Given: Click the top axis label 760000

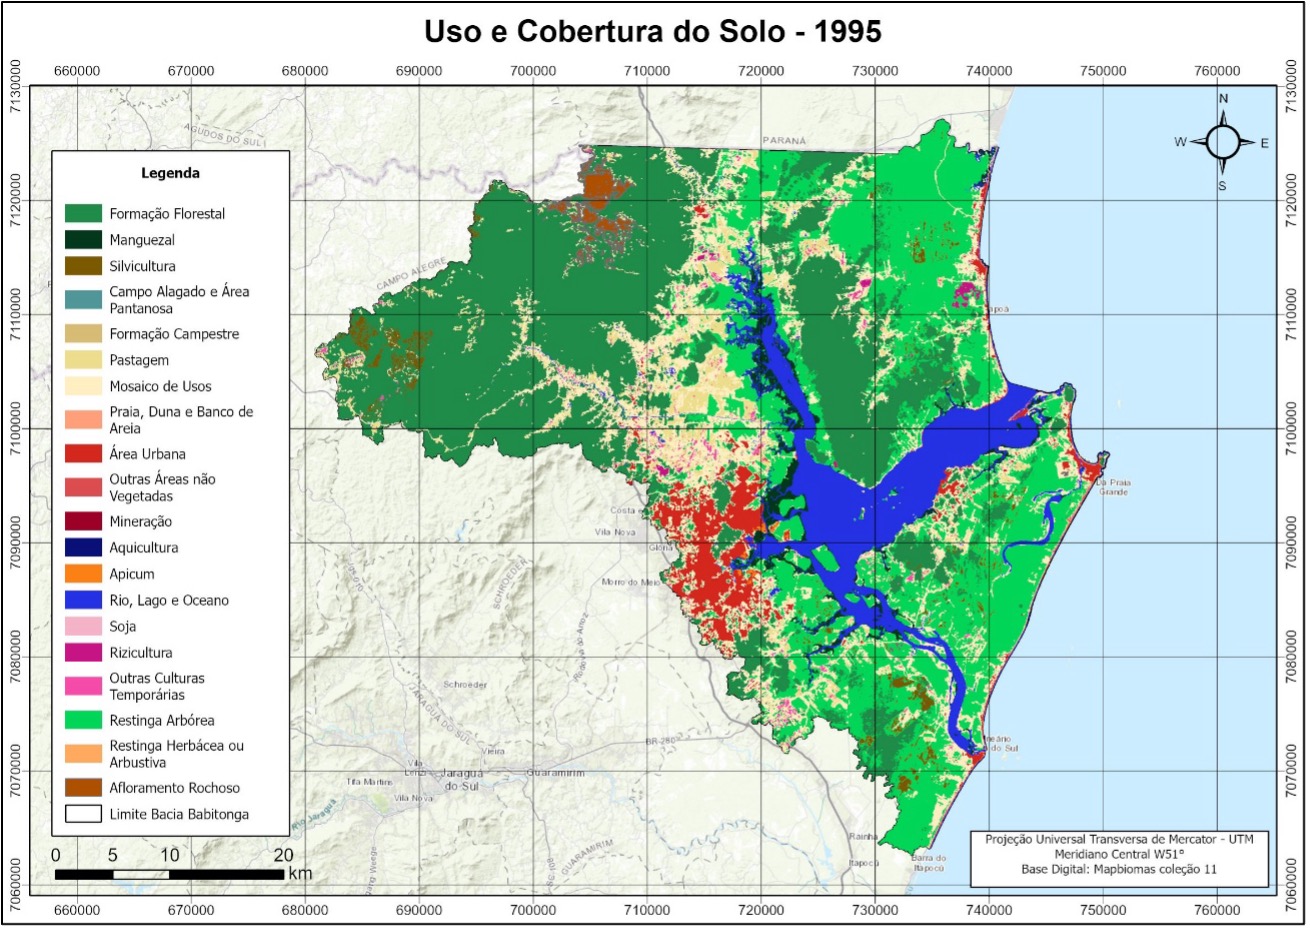Looking at the screenshot, I should (x=1217, y=71).
